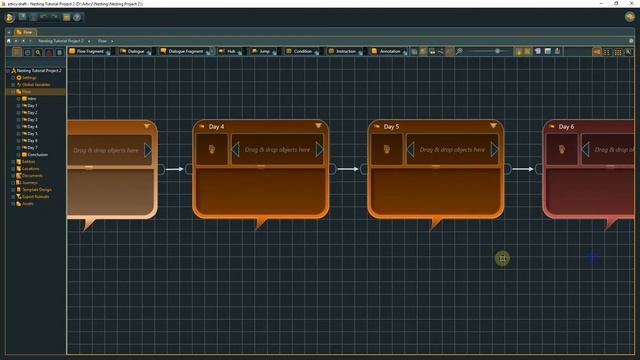Click left arrow in Day 4 attachment strip
The image size is (640, 360).
(236, 149)
